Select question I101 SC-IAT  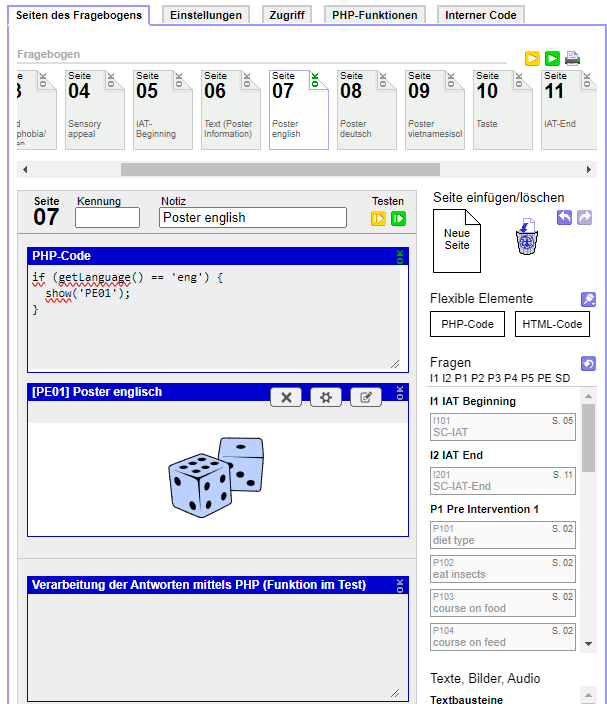click(503, 427)
